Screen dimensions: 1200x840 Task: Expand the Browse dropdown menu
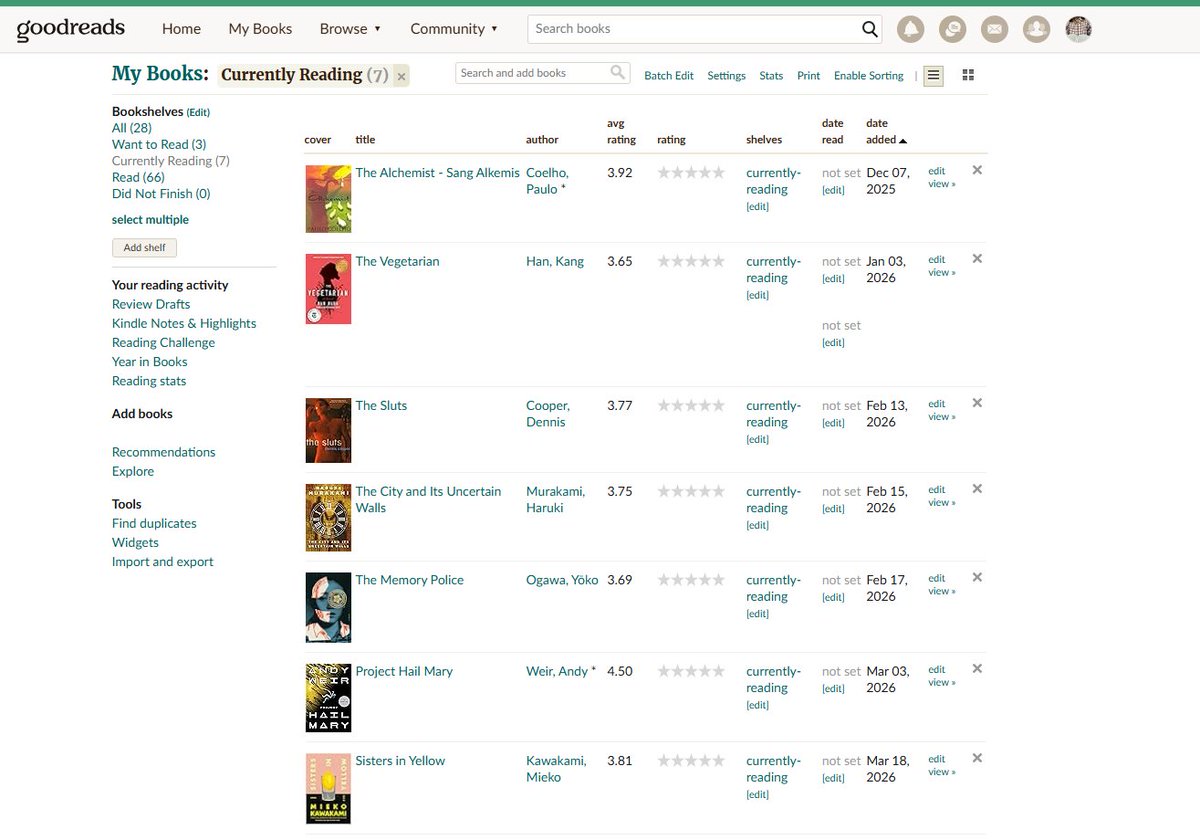(x=350, y=29)
